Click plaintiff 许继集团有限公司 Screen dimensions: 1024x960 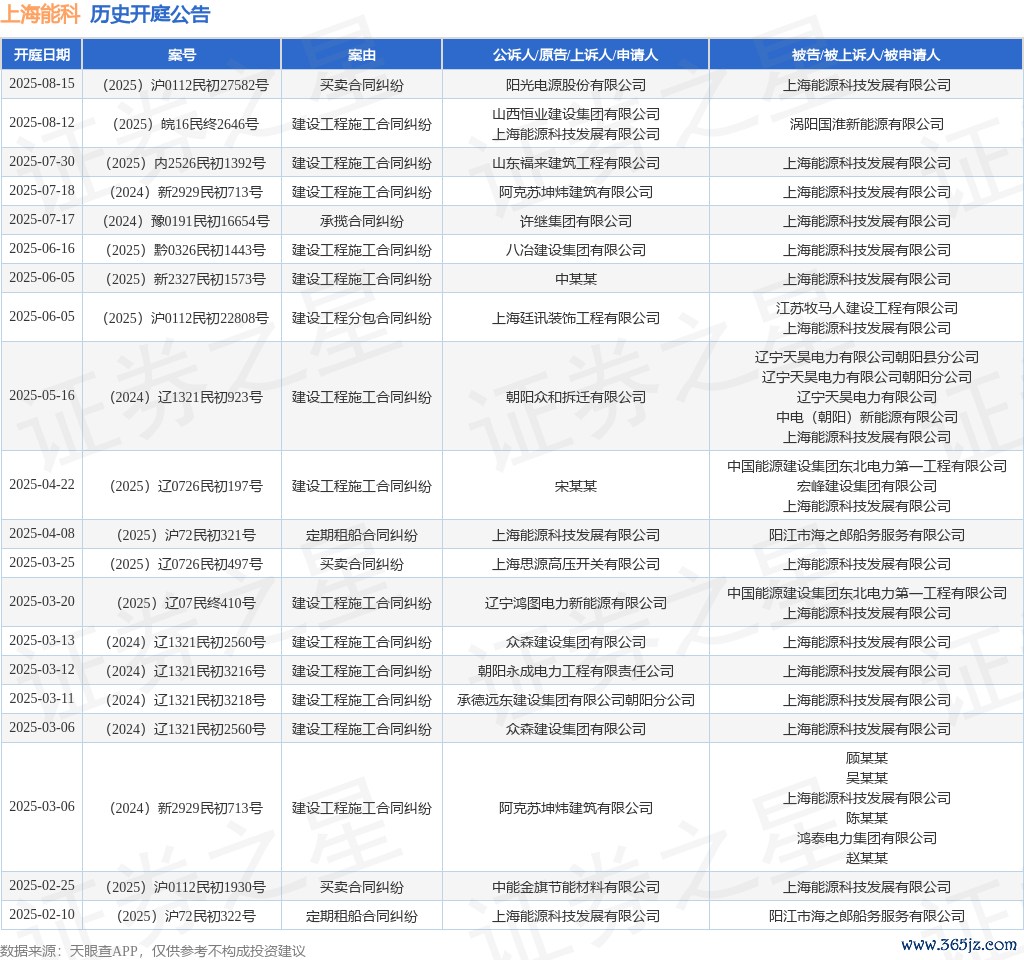point(576,221)
